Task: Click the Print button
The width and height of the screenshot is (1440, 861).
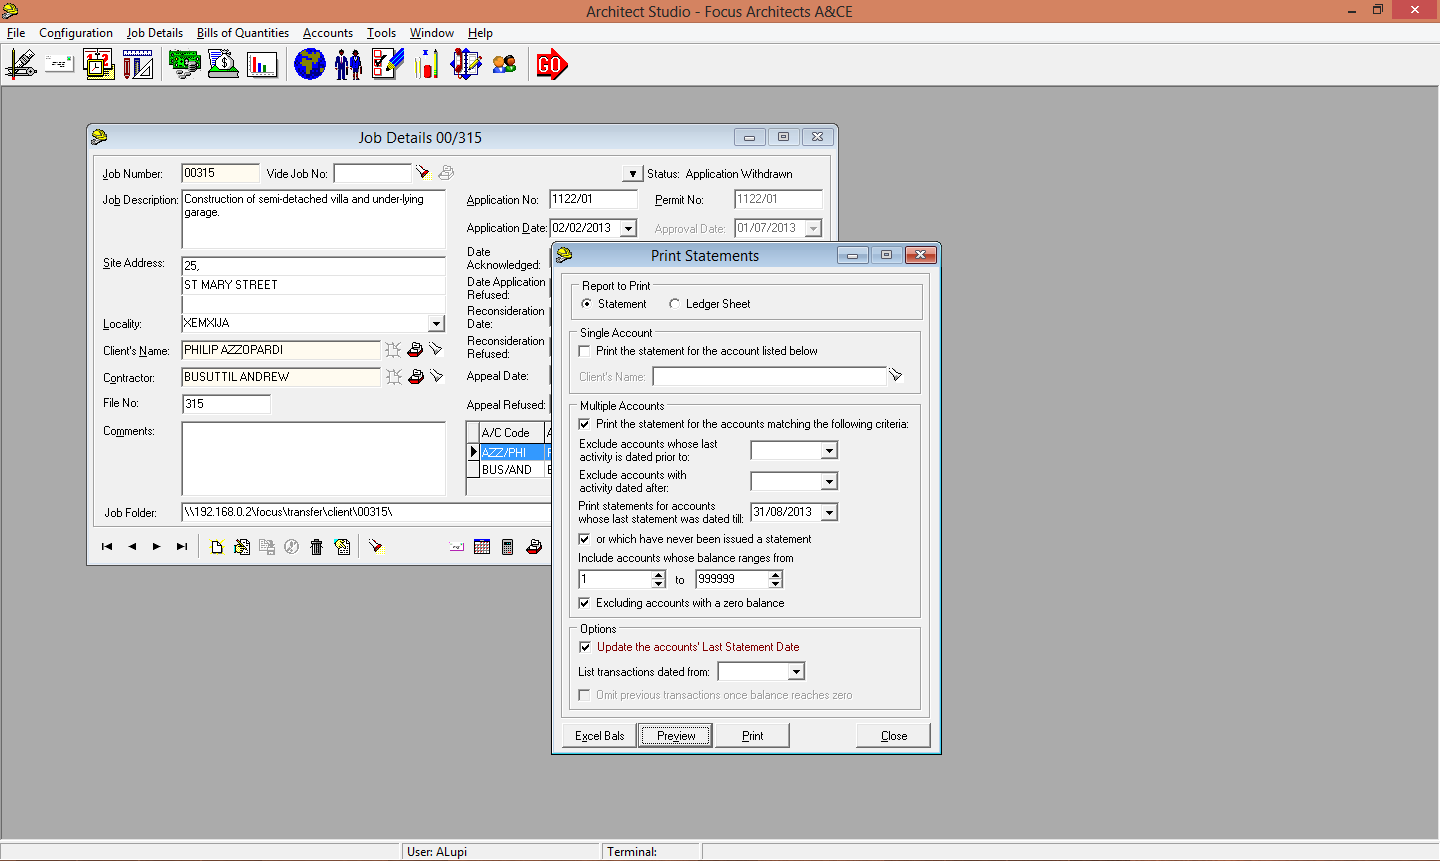Action: coord(752,736)
